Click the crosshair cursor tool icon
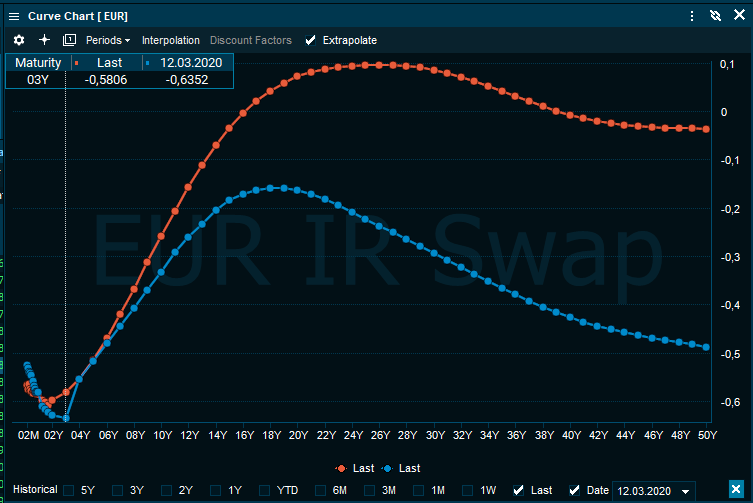The image size is (753, 503). 44,40
